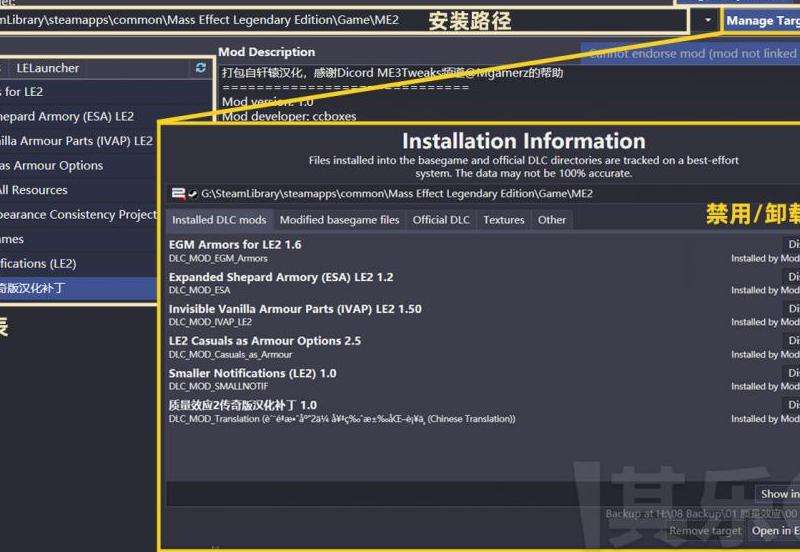
Task: Click the ME2 game icon before target path
Action: point(178,193)
